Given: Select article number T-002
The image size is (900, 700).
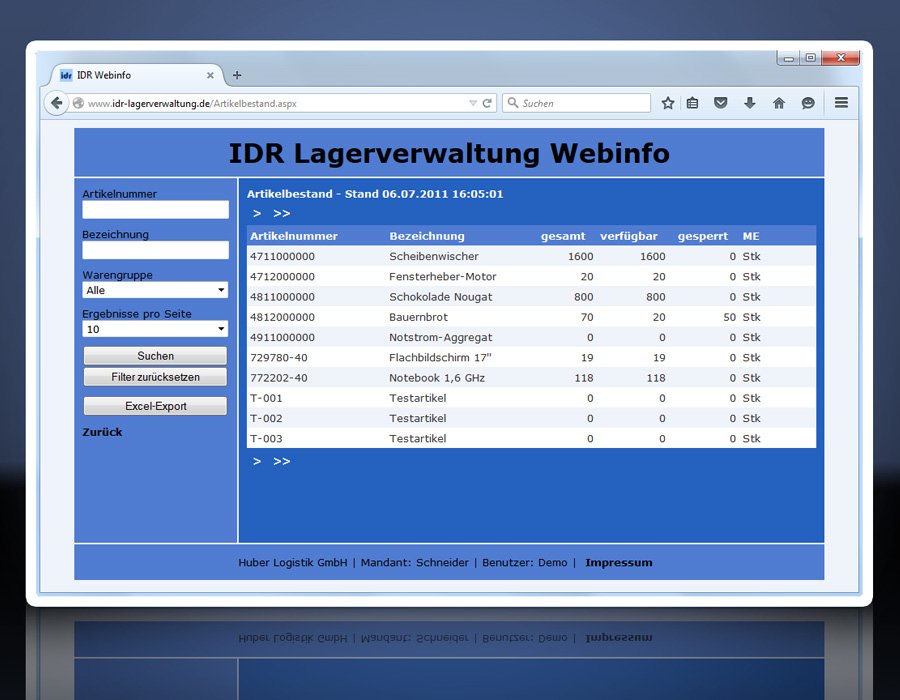Looking at the screenshot, I should (x=266, y=418).
